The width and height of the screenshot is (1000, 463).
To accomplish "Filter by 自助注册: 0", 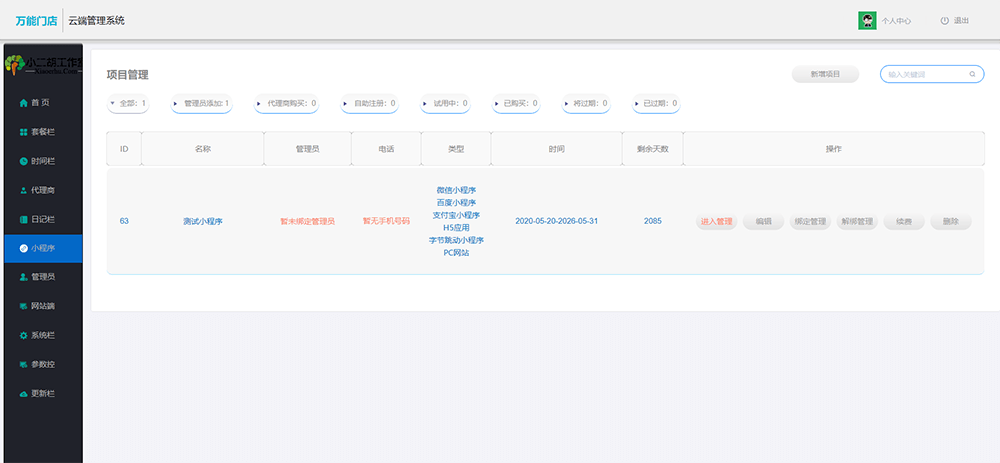I will pos(370,103).
